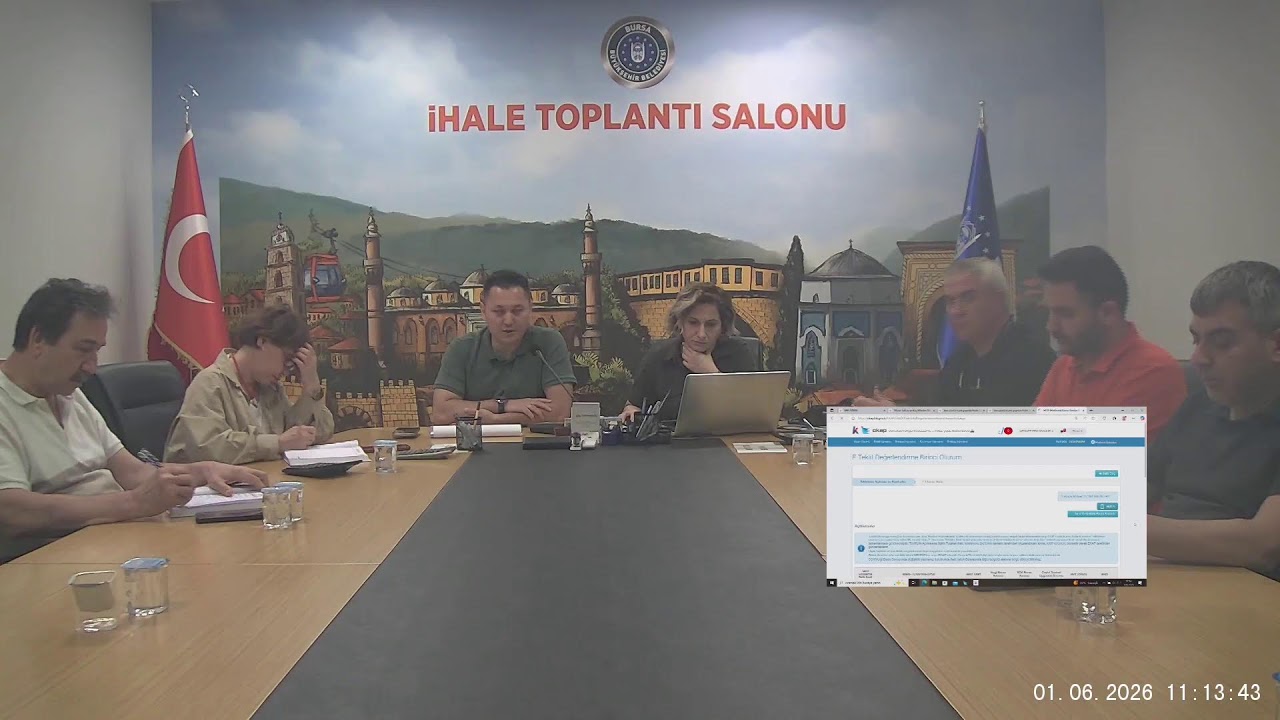The image size is (1280, 720).
Task: Click the green button at top right of the form panel
Action: point(1106,473)
